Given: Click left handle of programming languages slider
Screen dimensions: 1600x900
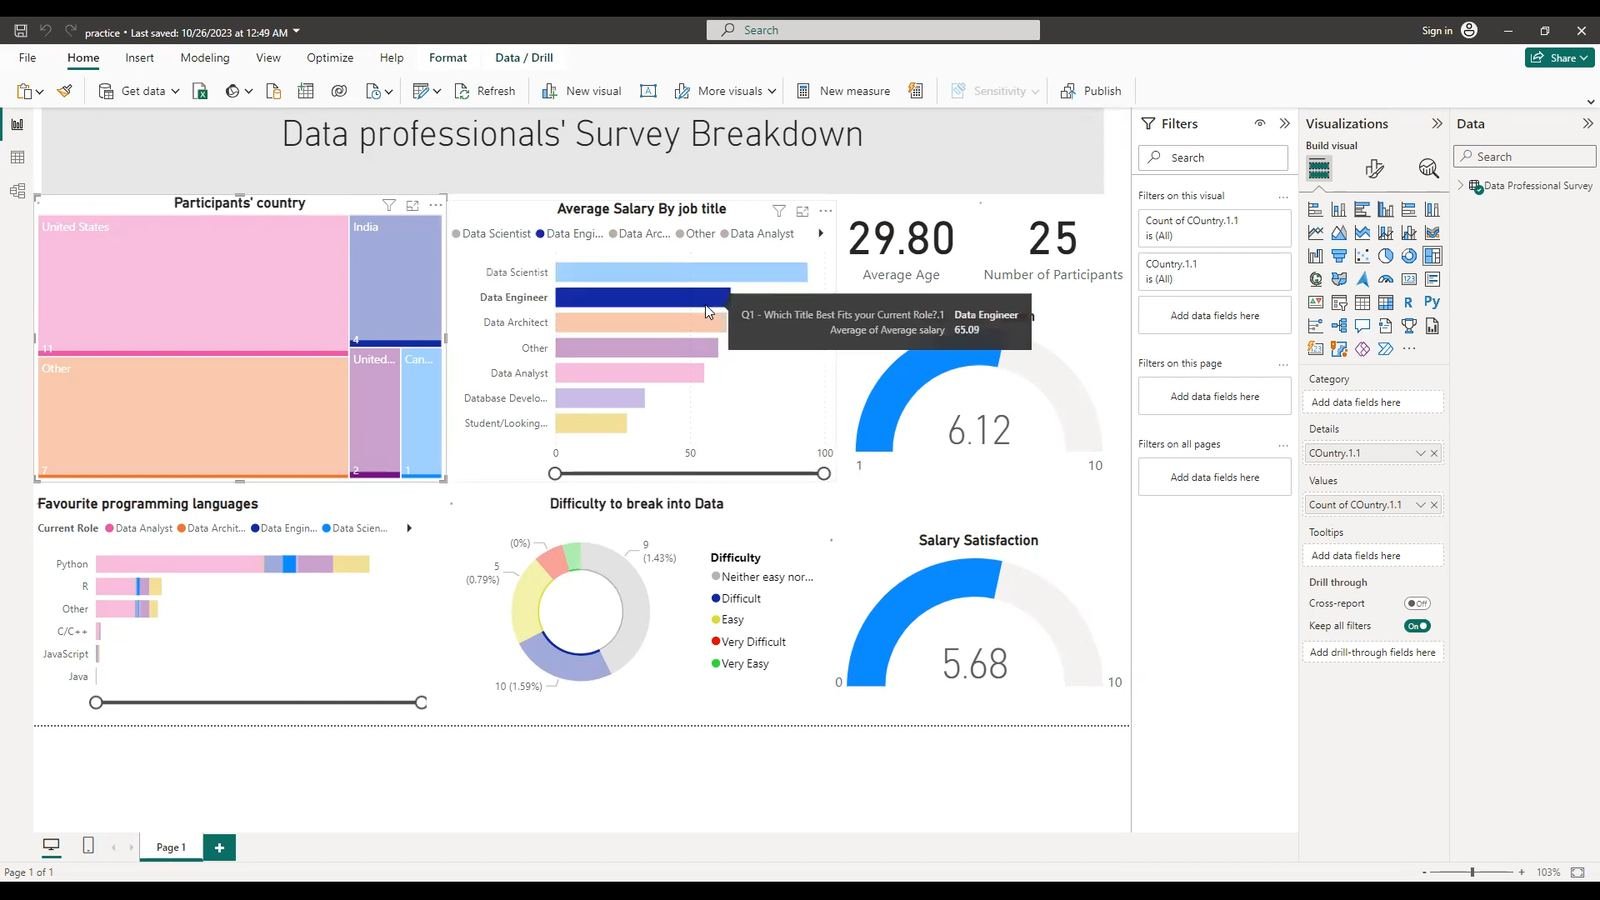Looking at the screenshot, I should (x=96, y=703).
